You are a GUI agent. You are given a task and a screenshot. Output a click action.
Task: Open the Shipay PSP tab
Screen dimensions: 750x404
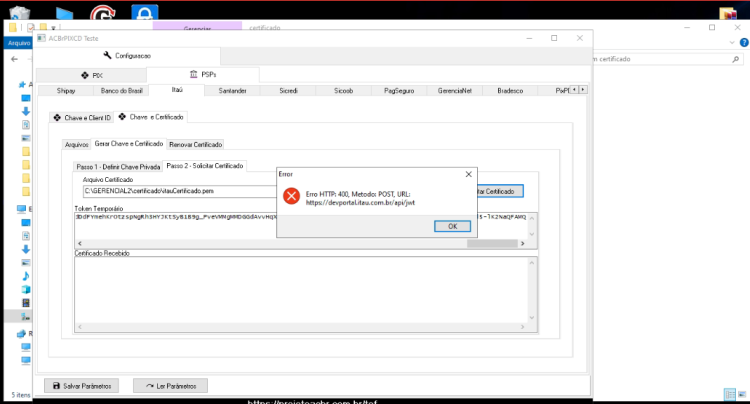point(66,91)
